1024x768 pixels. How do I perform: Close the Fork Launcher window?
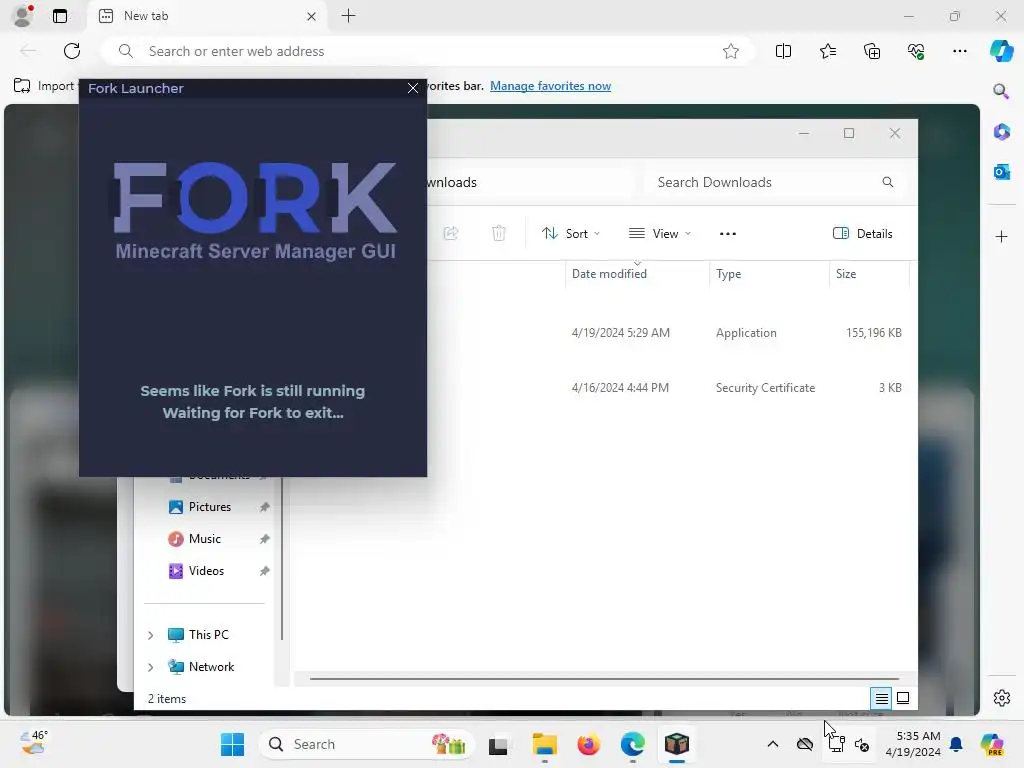point(413,88)
